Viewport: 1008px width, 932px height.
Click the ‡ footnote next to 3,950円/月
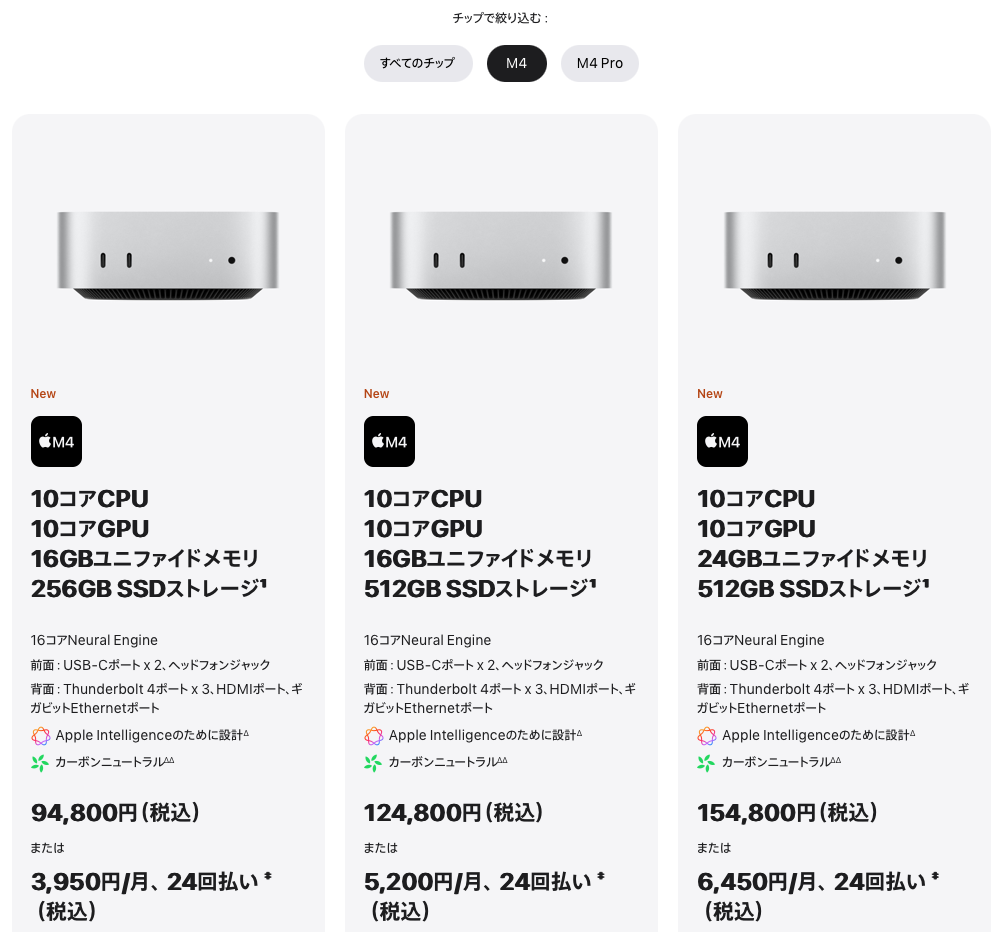pos(268,877)
